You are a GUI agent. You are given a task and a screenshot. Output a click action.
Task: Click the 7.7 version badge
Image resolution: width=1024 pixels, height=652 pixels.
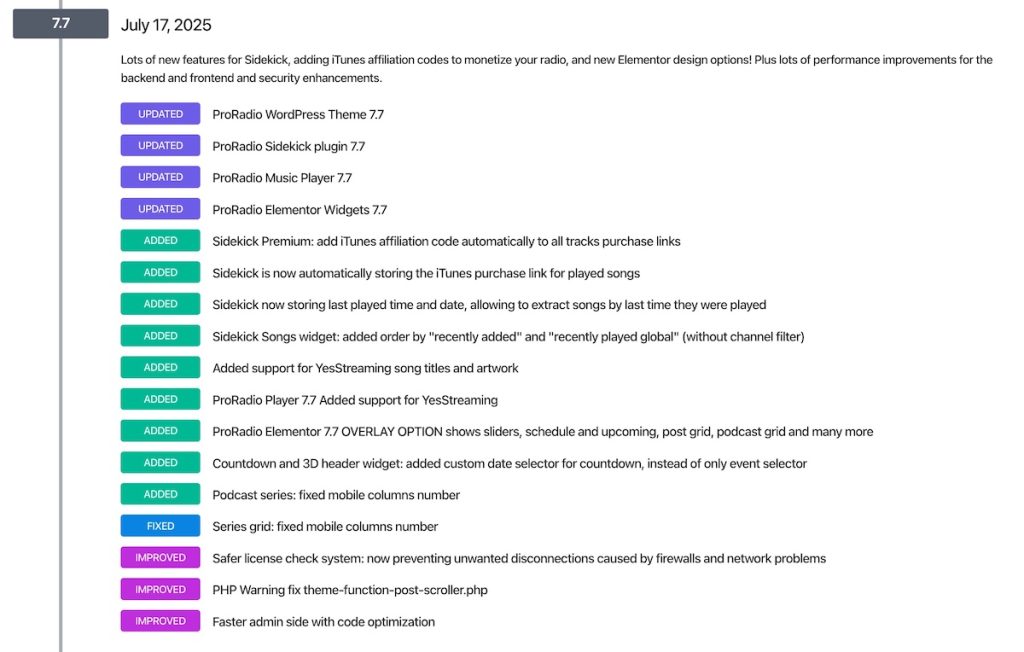tap(60, 24)
